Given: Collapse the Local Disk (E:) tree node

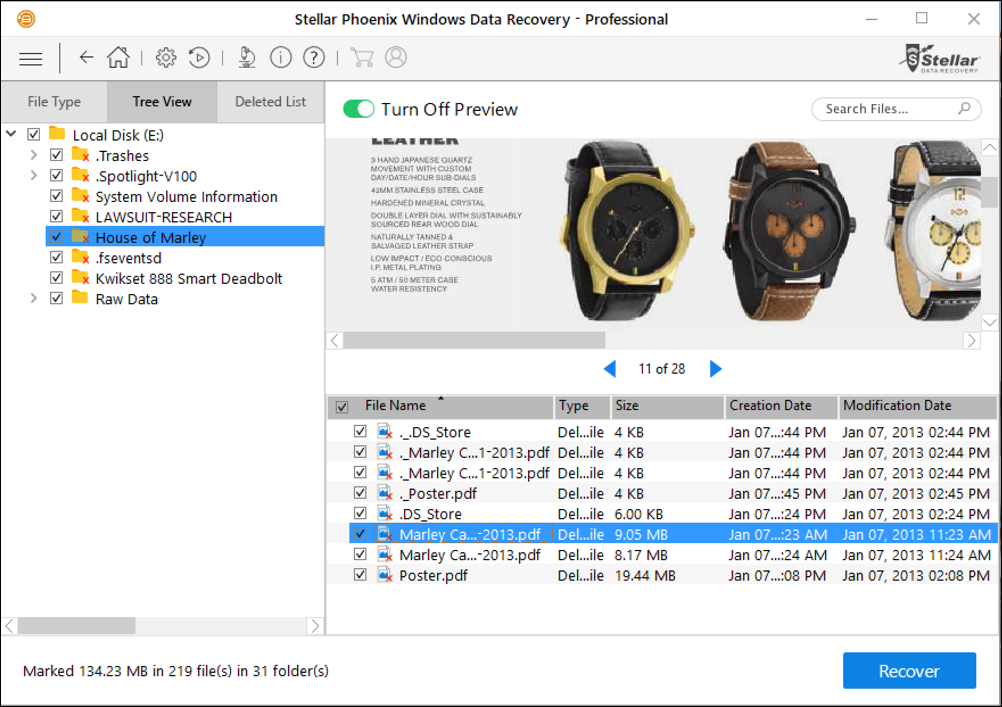Looking at the screenshot, I should 10,134.
